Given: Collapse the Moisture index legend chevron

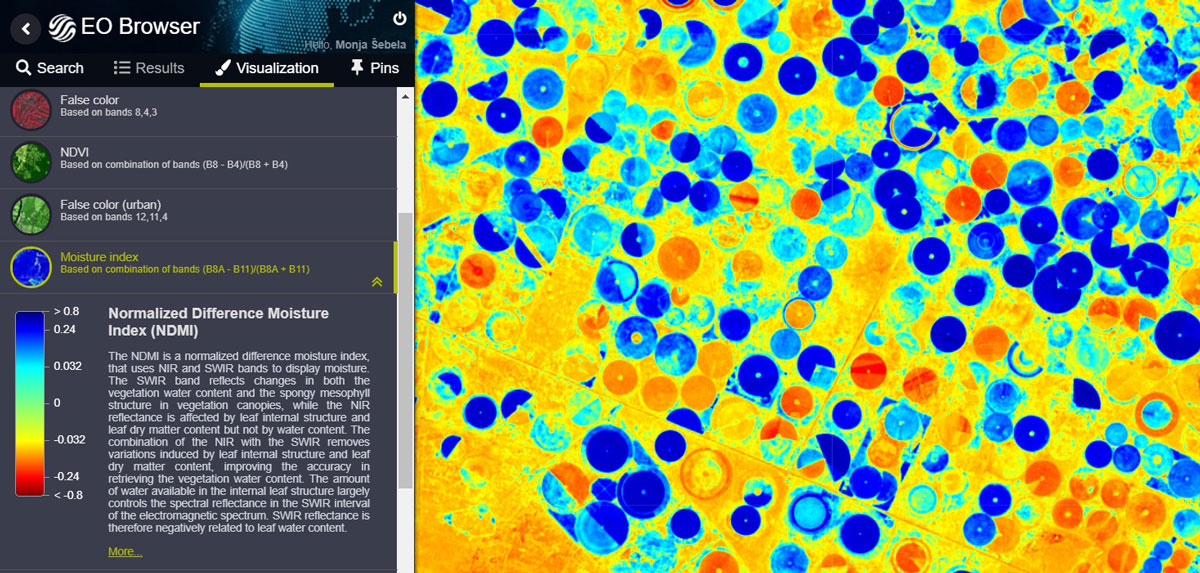Looking at the screenshot, I should 377,282.
